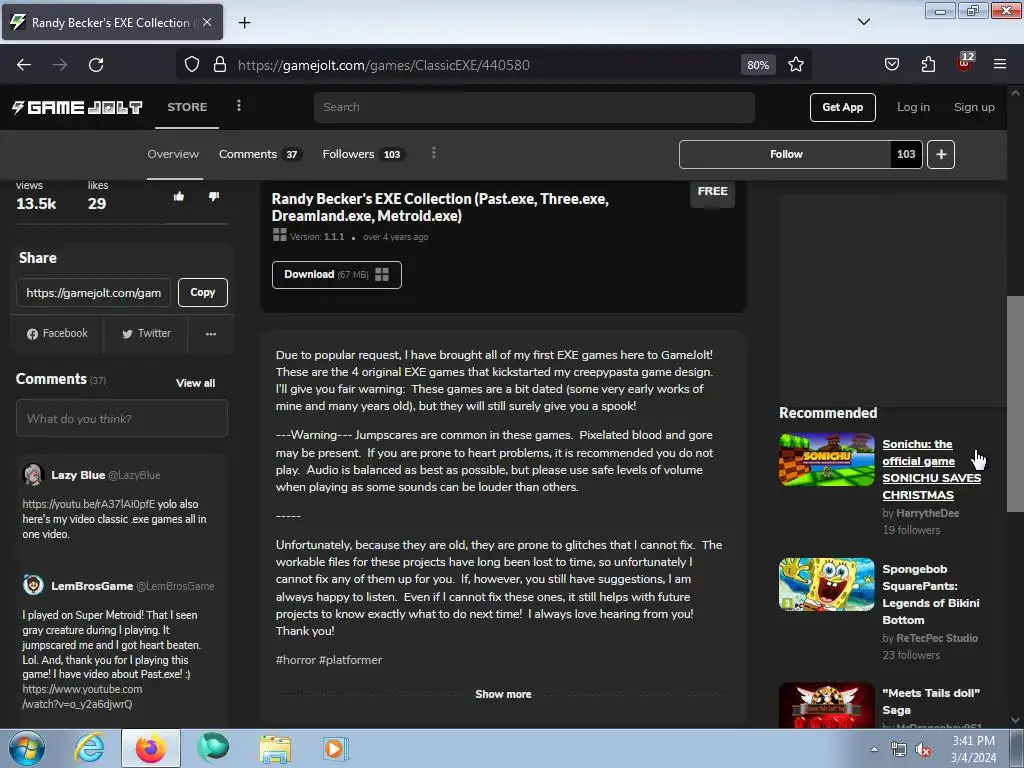The height and width of the screenshot is (768, 1024).
Task: Focus the Game Jolt Search field
Action: (534, 107)
